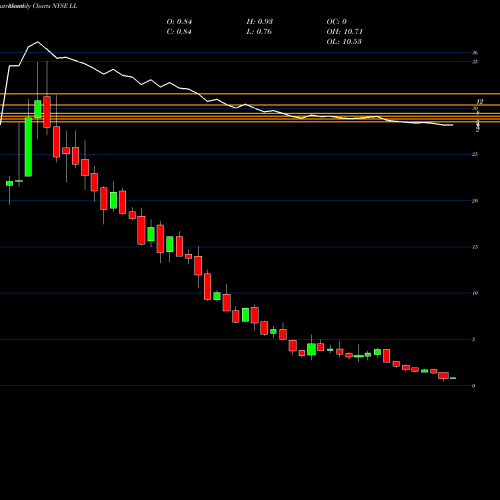The image size is (500, 500).
Task: Click the 20 price axis label
Action: tap(475, 201)
